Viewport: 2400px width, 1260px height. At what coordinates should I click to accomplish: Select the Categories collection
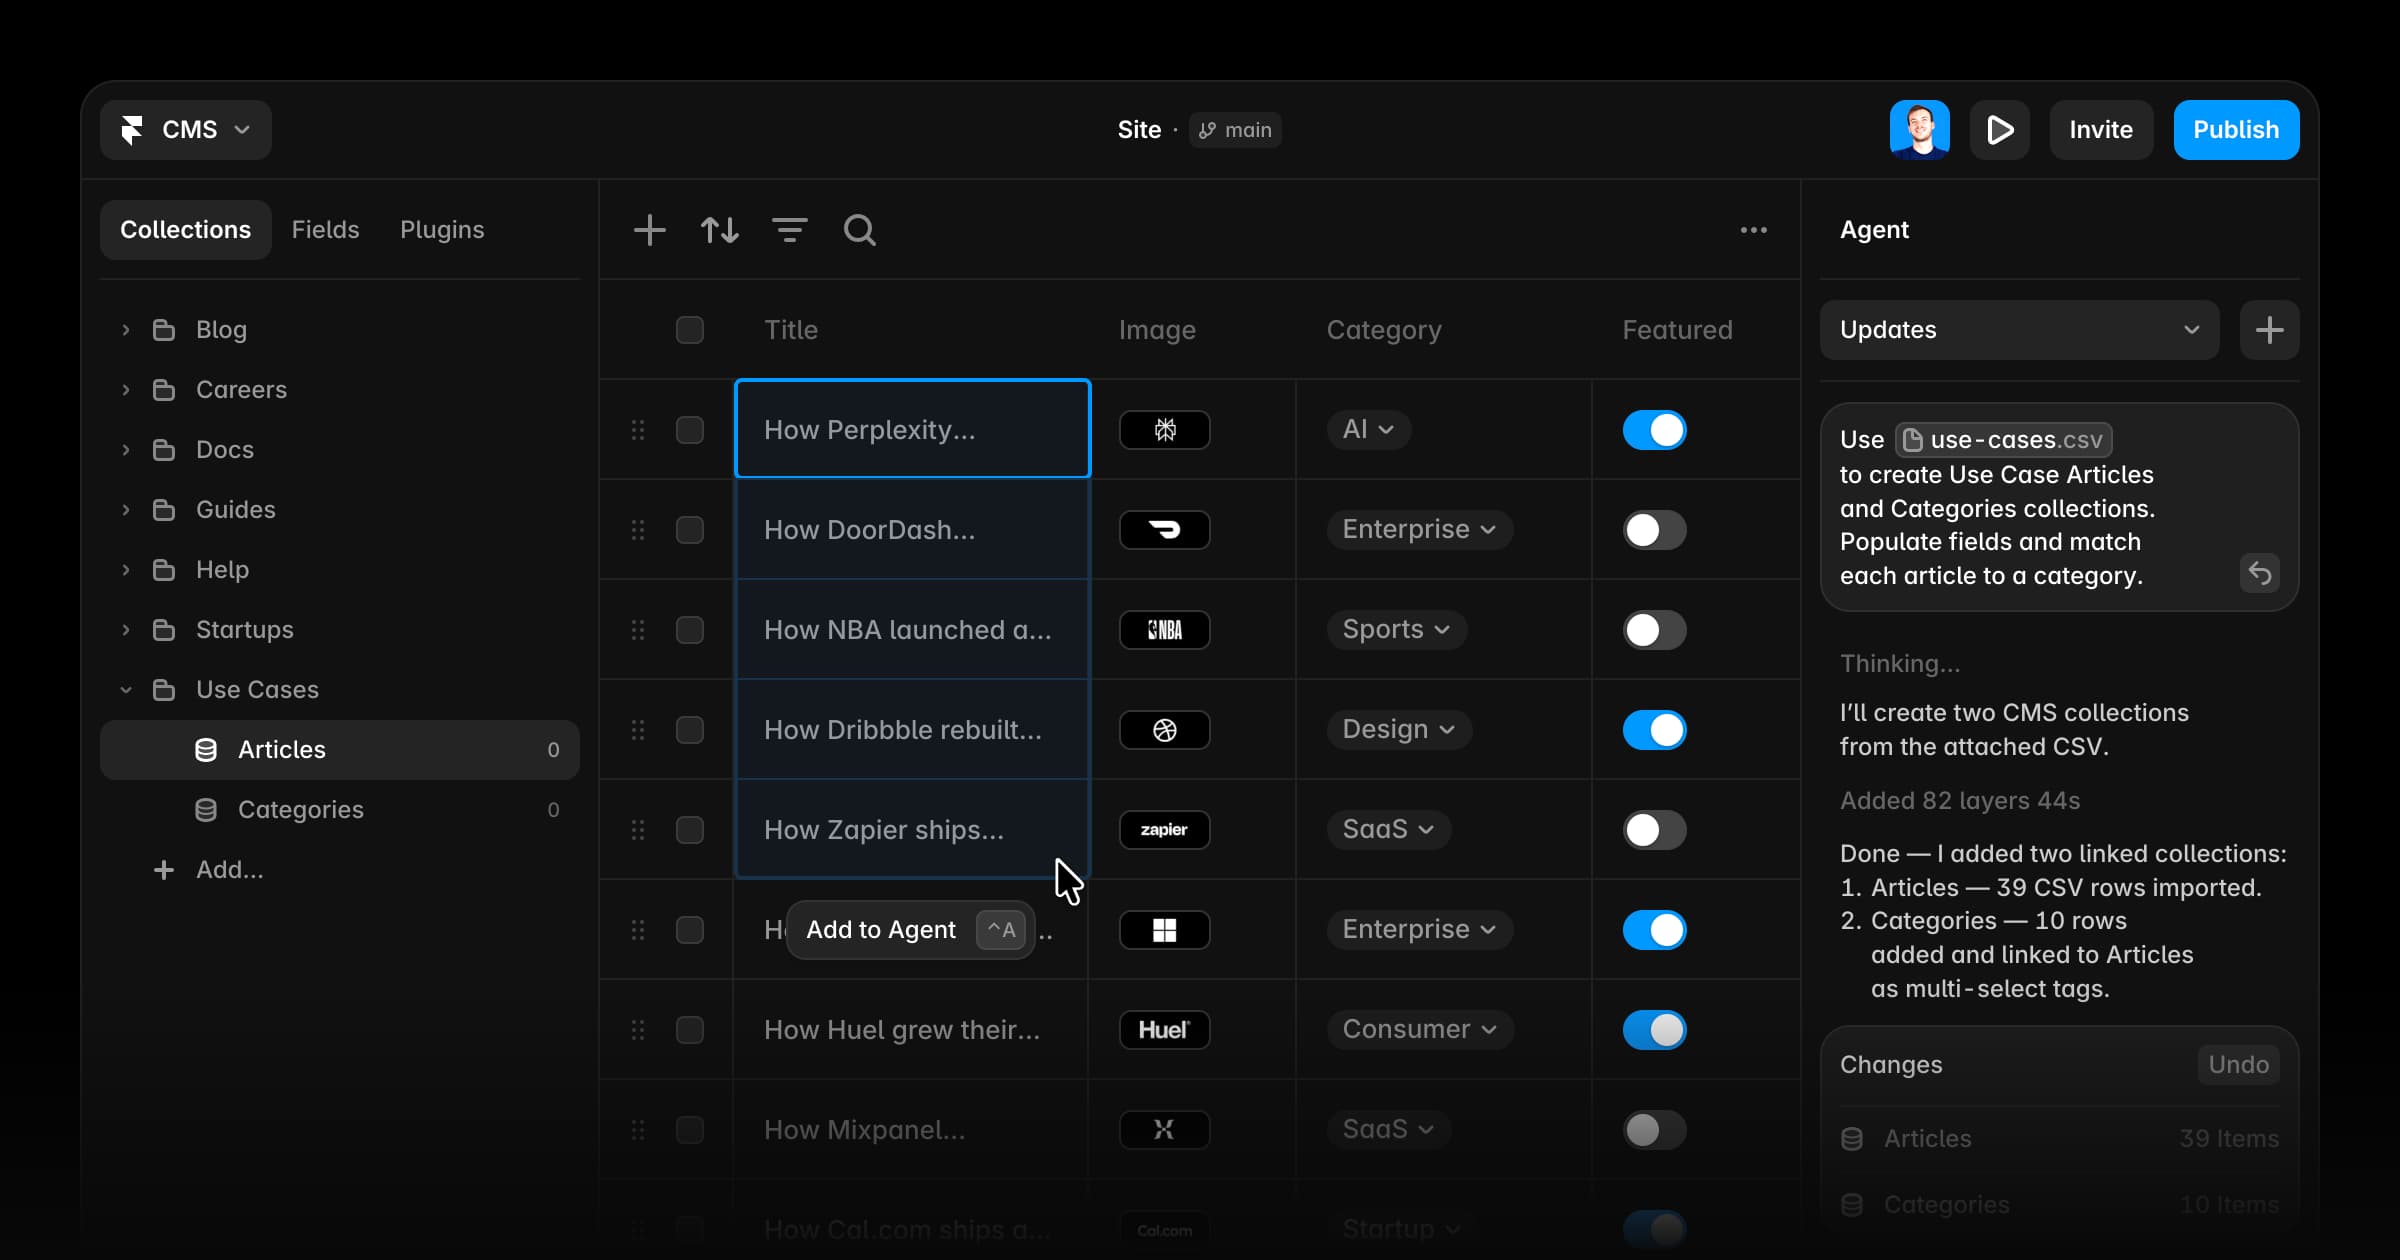pos(340,810)
